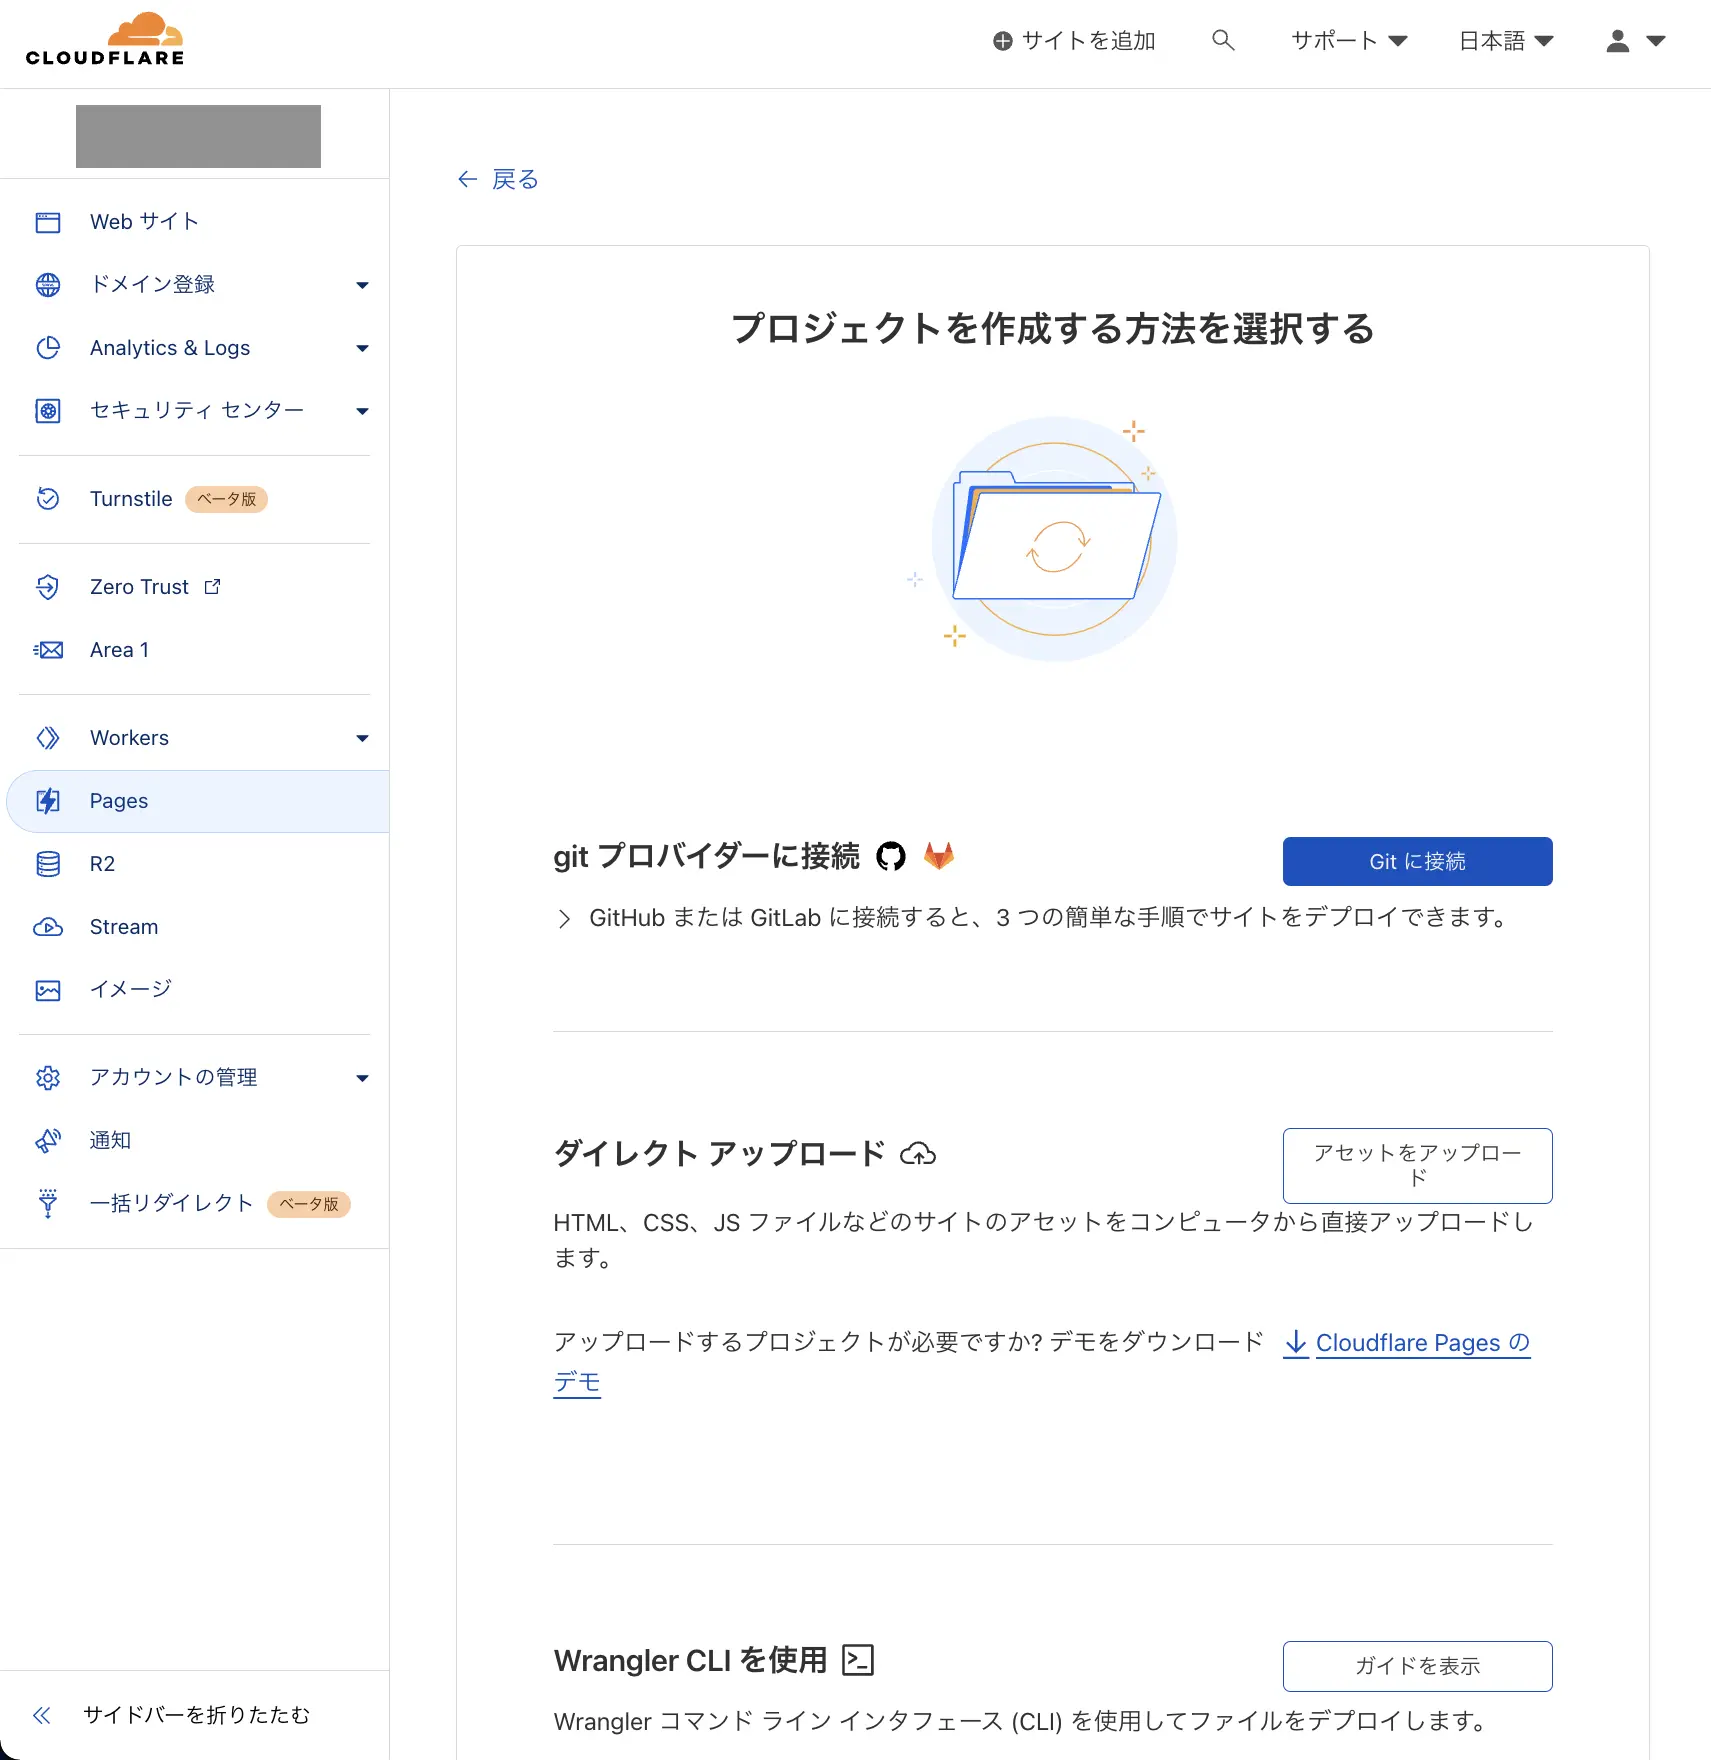Open the サポート dropdown menu

[x=1349, y=41]
